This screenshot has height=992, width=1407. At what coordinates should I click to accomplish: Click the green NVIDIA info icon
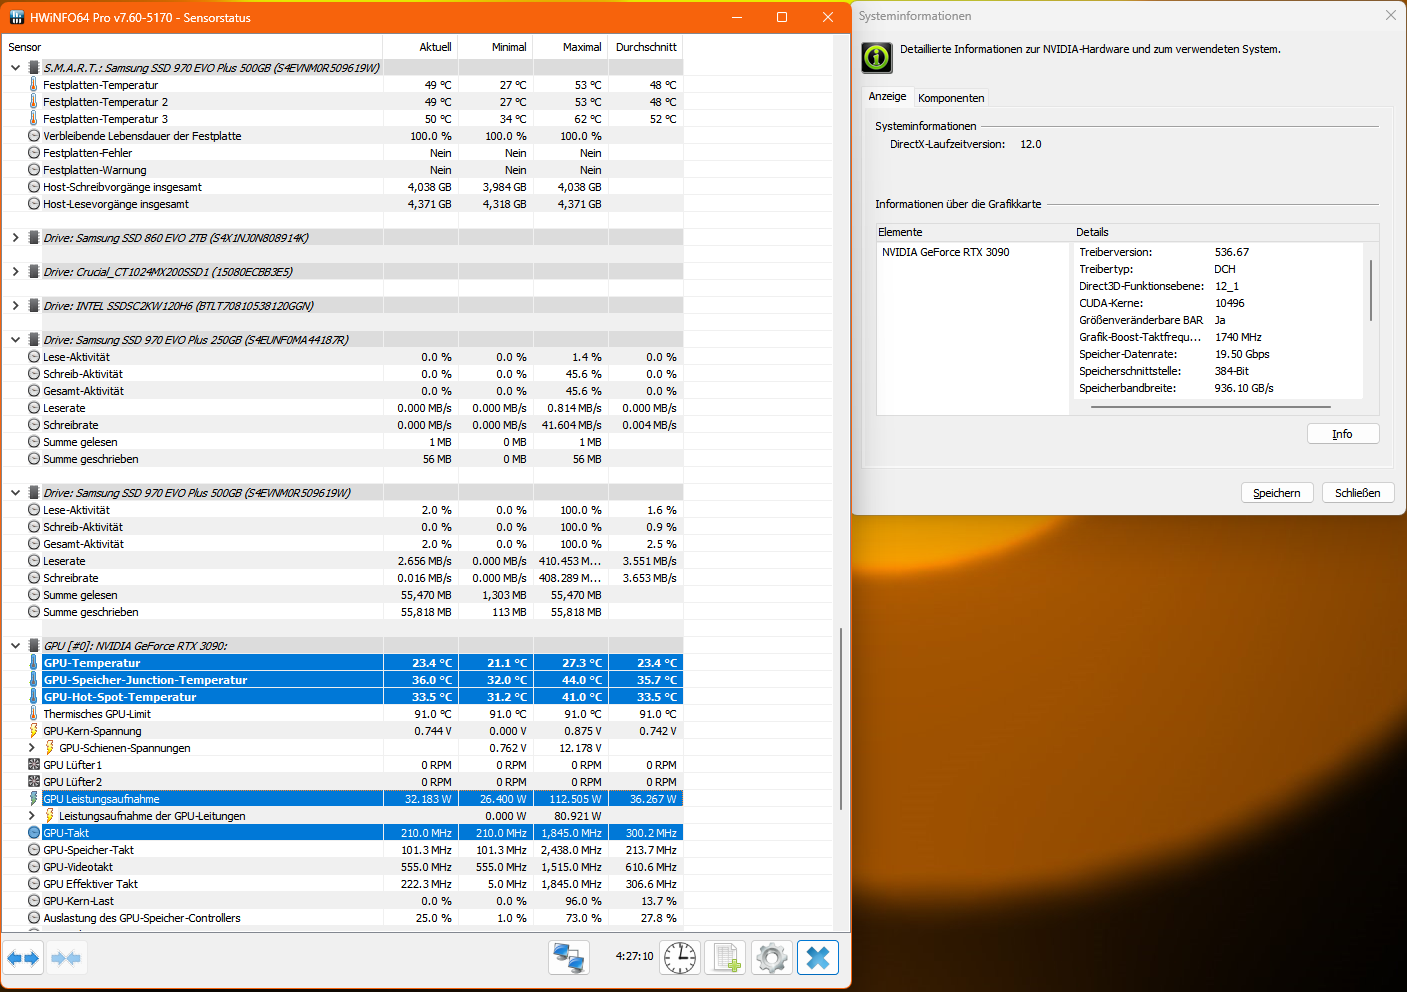click(x=877, y=58)
